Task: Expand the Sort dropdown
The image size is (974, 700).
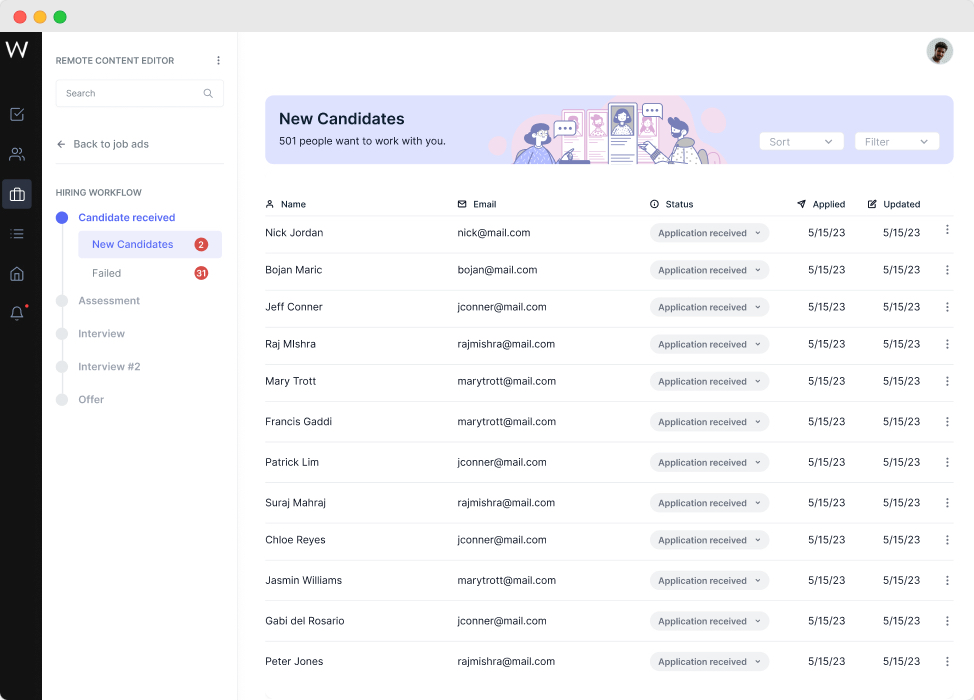Action: point(801,142)
